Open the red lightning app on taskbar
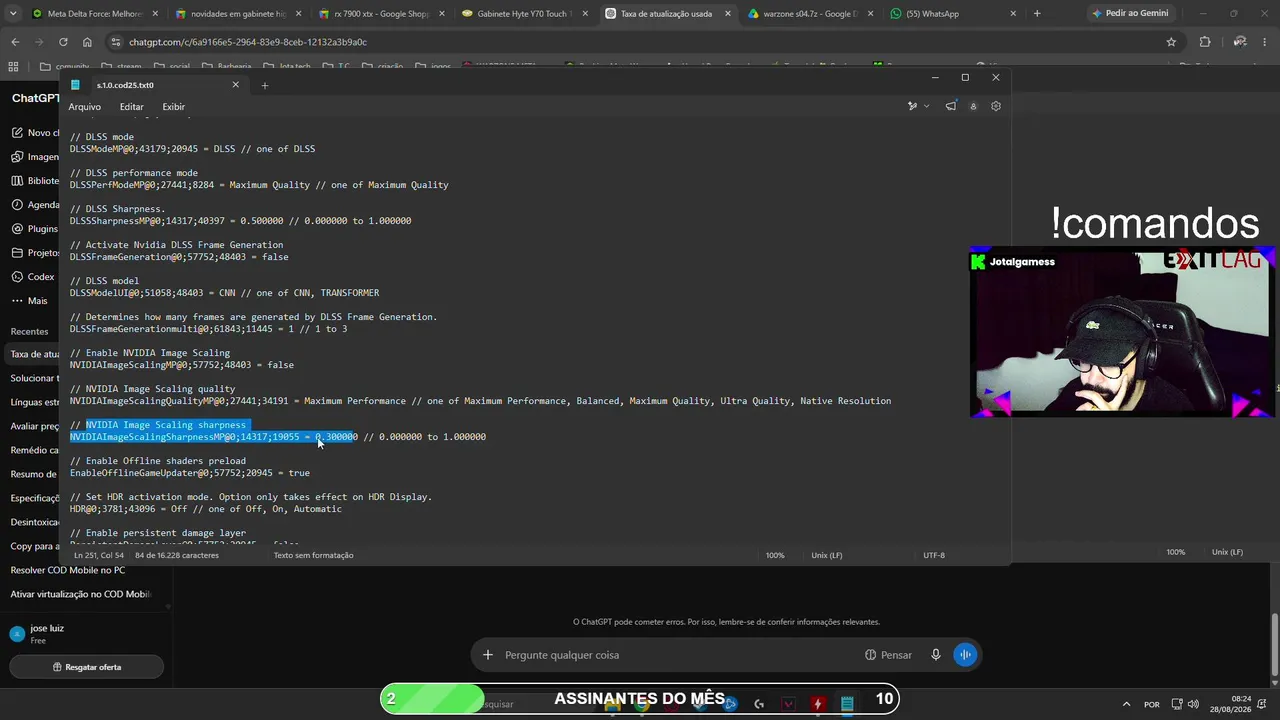The width and height of the screenshot is (1280, 720). 818,704
